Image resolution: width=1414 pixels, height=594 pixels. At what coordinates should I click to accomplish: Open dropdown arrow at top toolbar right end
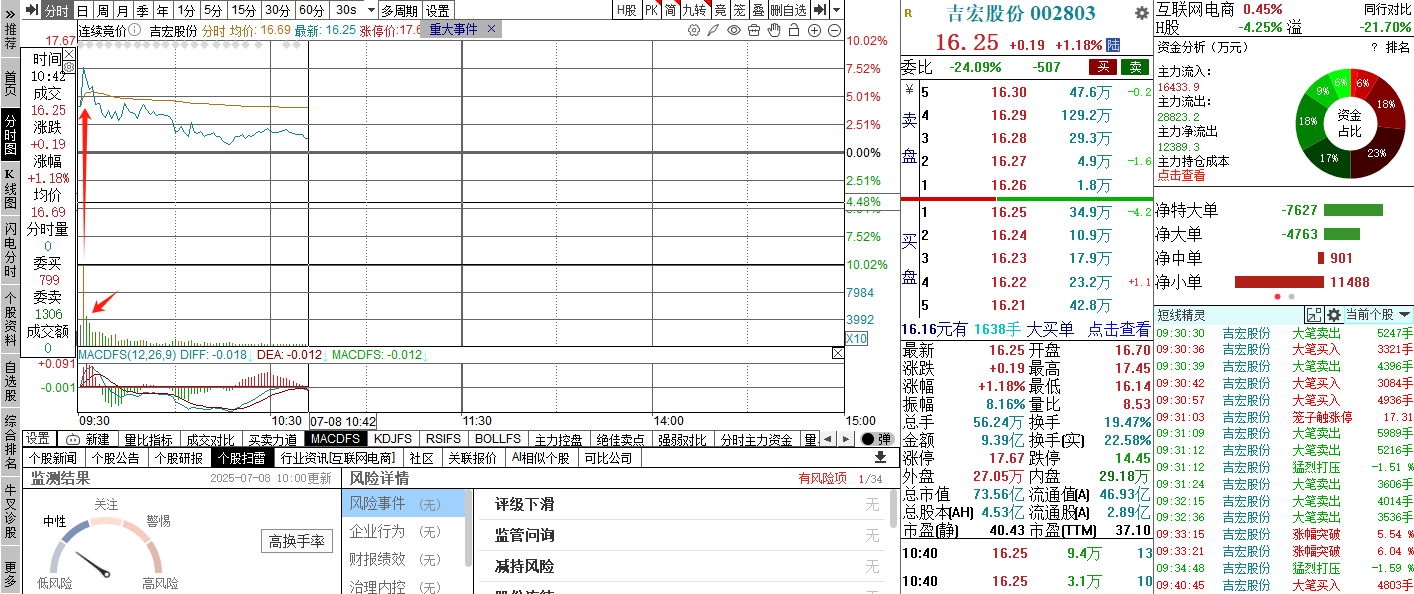click(x=837, y=10)
